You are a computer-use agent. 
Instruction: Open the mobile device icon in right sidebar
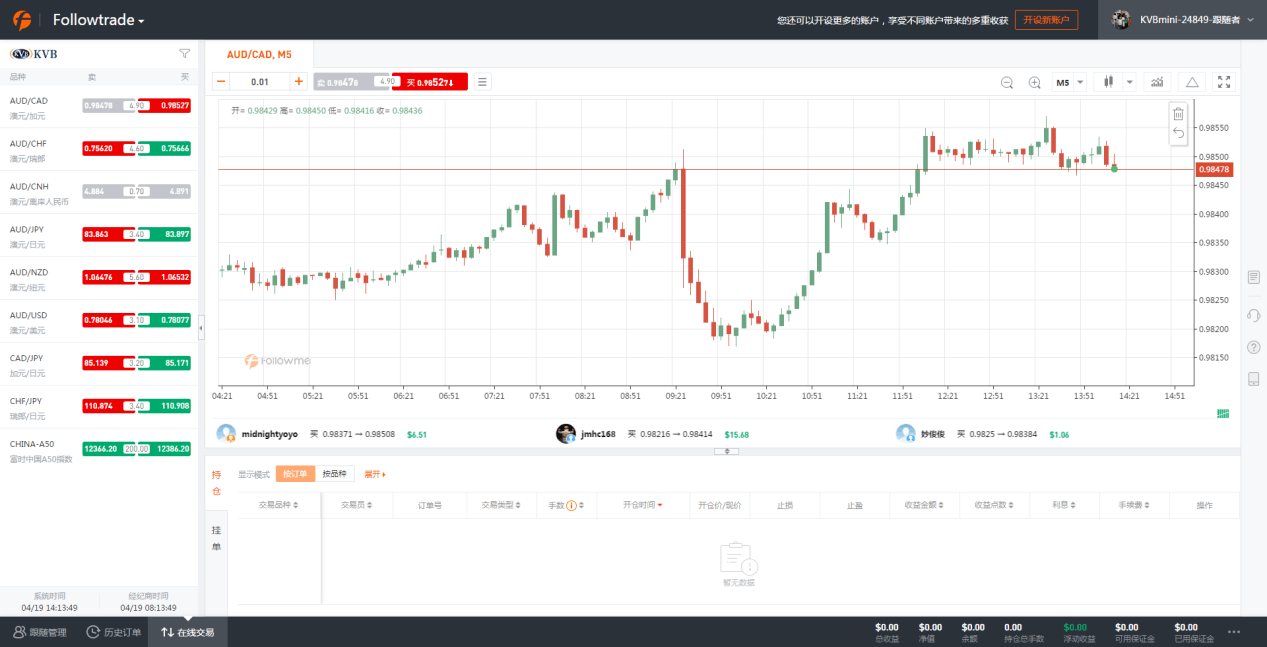coord(1253,379)
